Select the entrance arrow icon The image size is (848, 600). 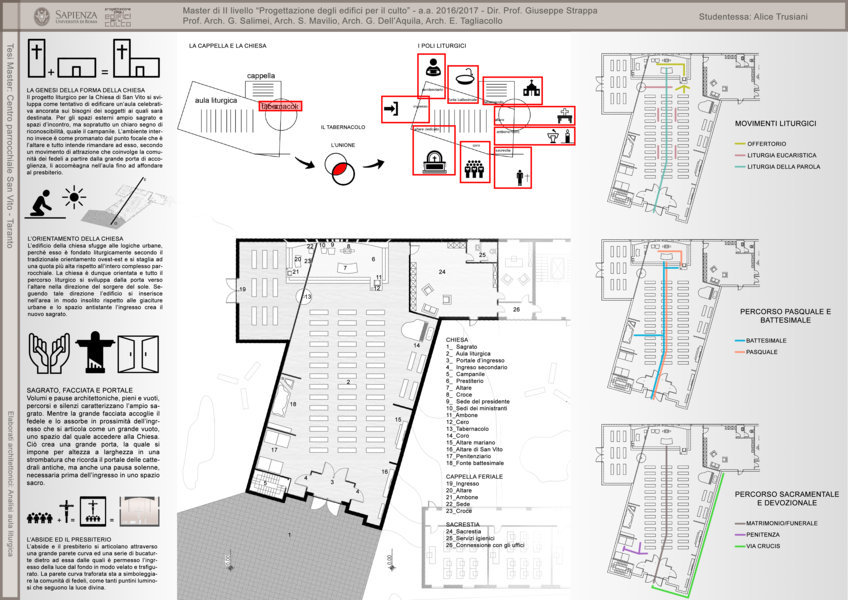[390, 109]
